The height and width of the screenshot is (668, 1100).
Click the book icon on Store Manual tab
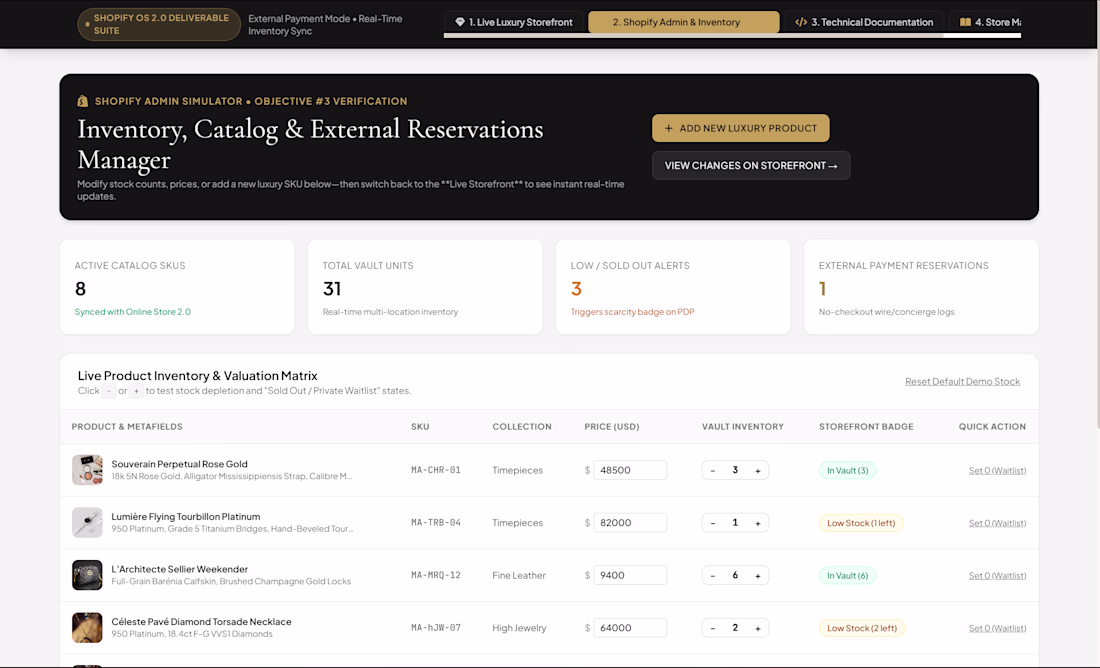click(x=965, y=22)
